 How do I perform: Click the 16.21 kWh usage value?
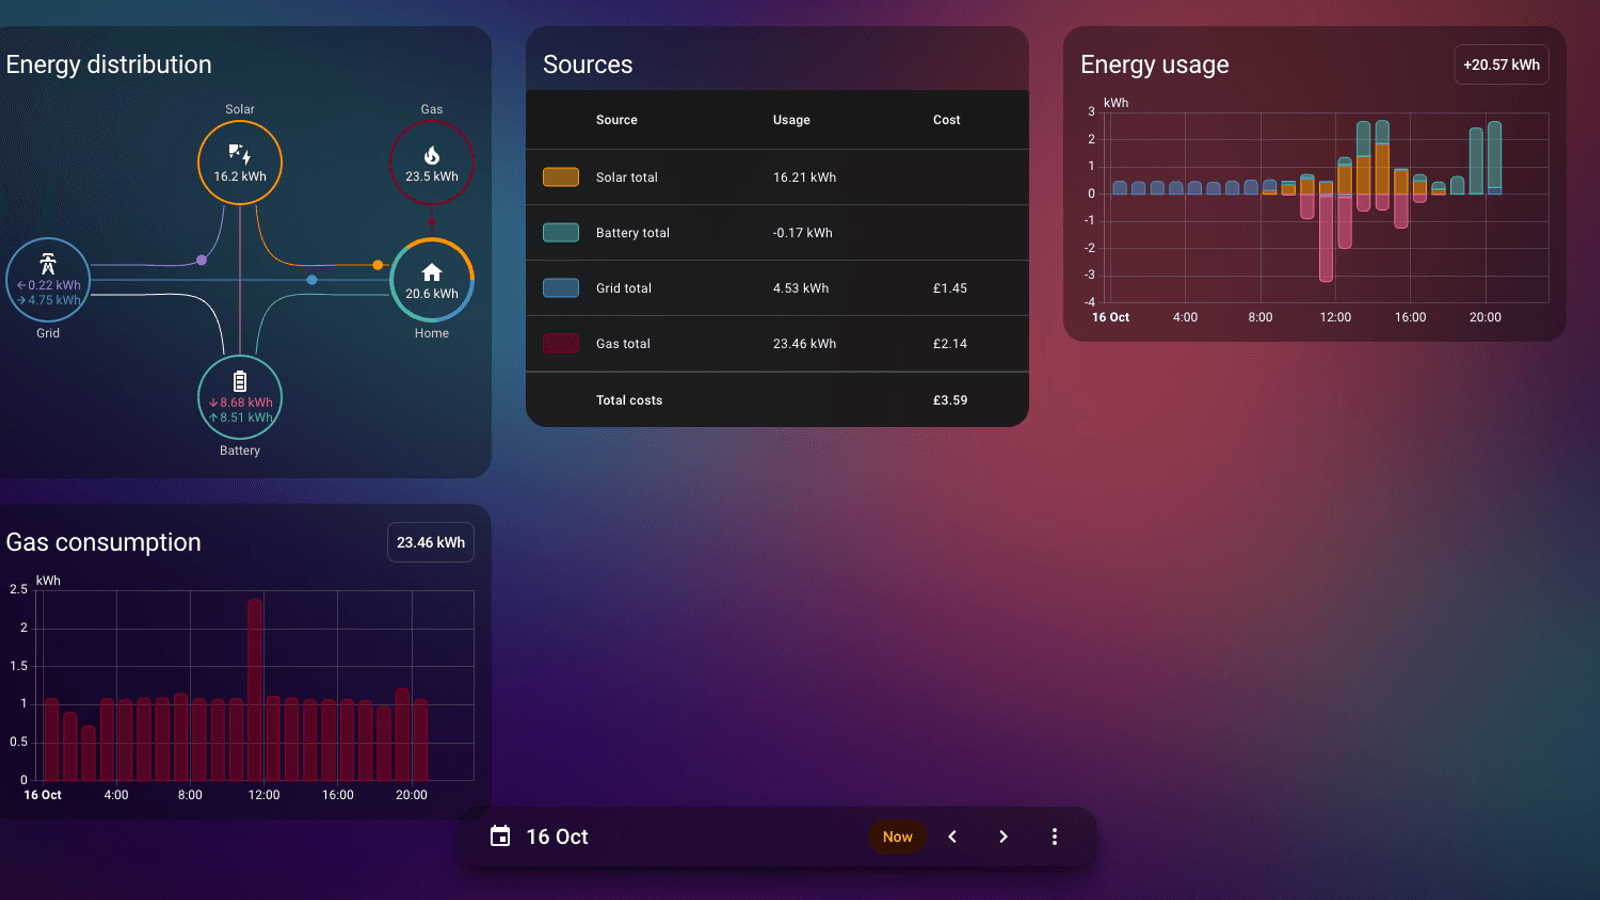point(804,177)
